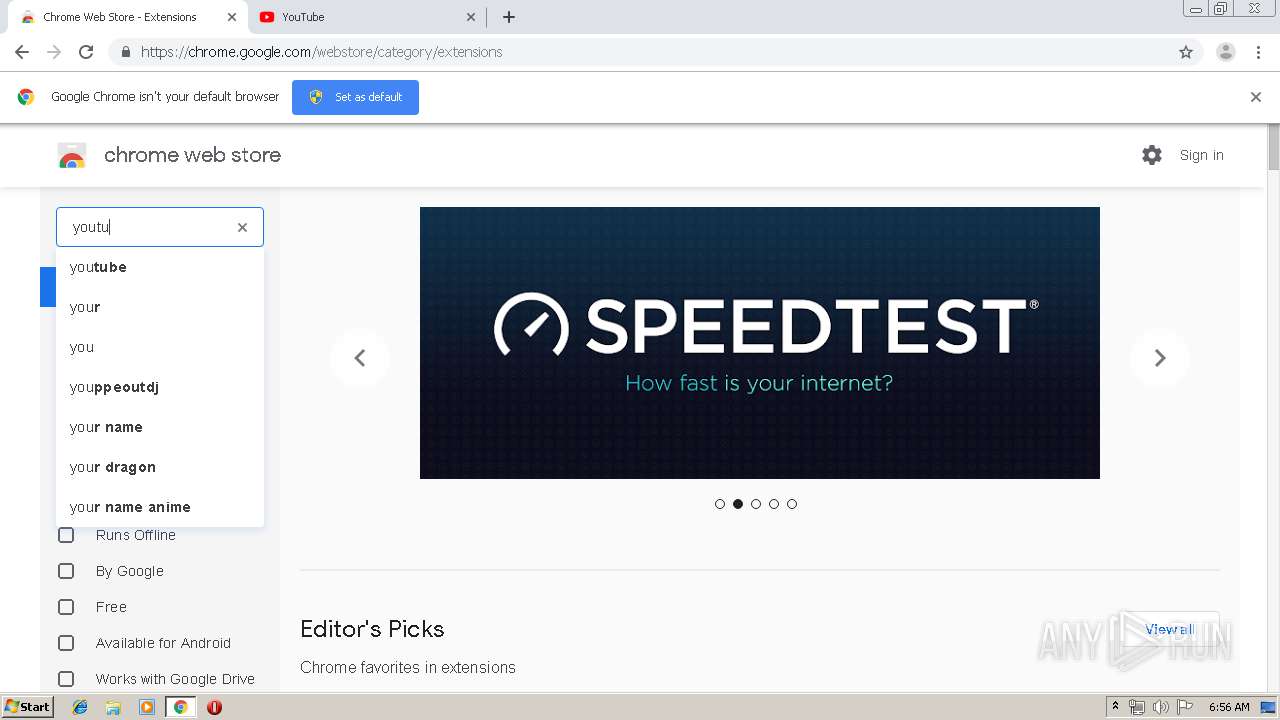View site info via the padlock icon
Viewport: 1280px width, 720px height.
coord(125,52)
